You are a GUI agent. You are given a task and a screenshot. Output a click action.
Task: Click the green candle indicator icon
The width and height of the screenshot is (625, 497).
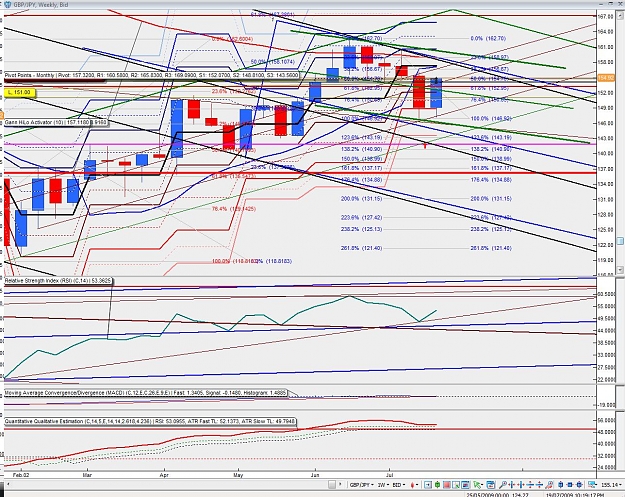[x=437, y=485]
